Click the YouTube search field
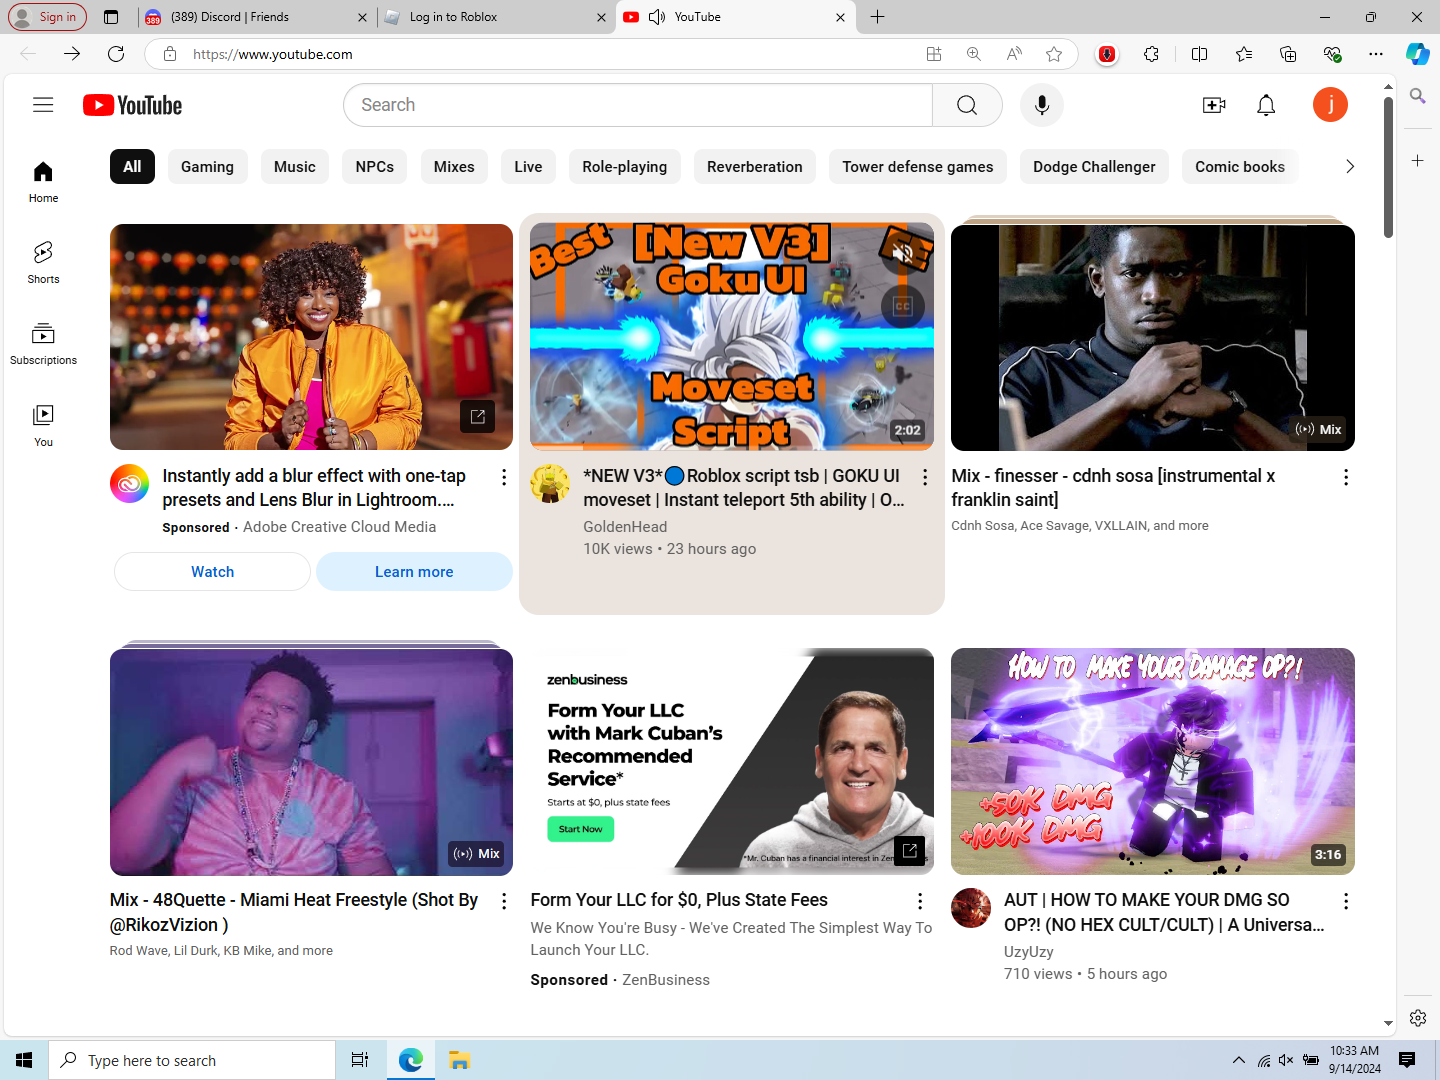The width and height of the screenshot is (1440, 1080). point(638,105)
